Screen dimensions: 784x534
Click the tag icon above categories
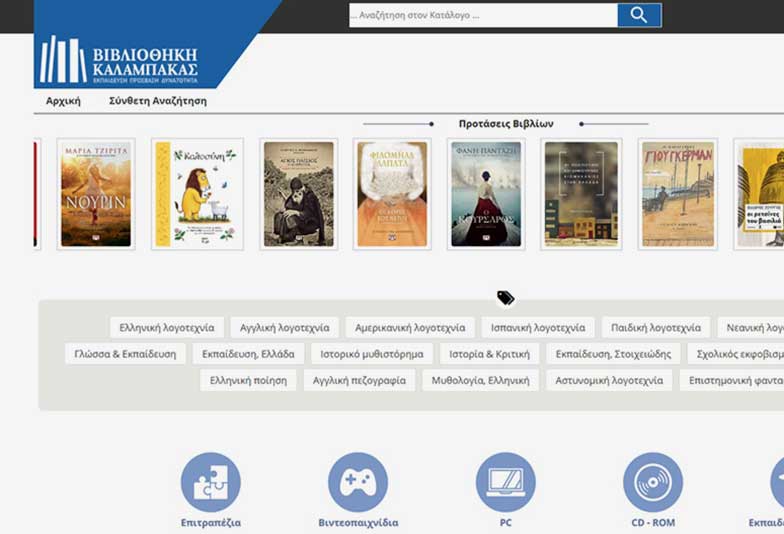(506, 298)
